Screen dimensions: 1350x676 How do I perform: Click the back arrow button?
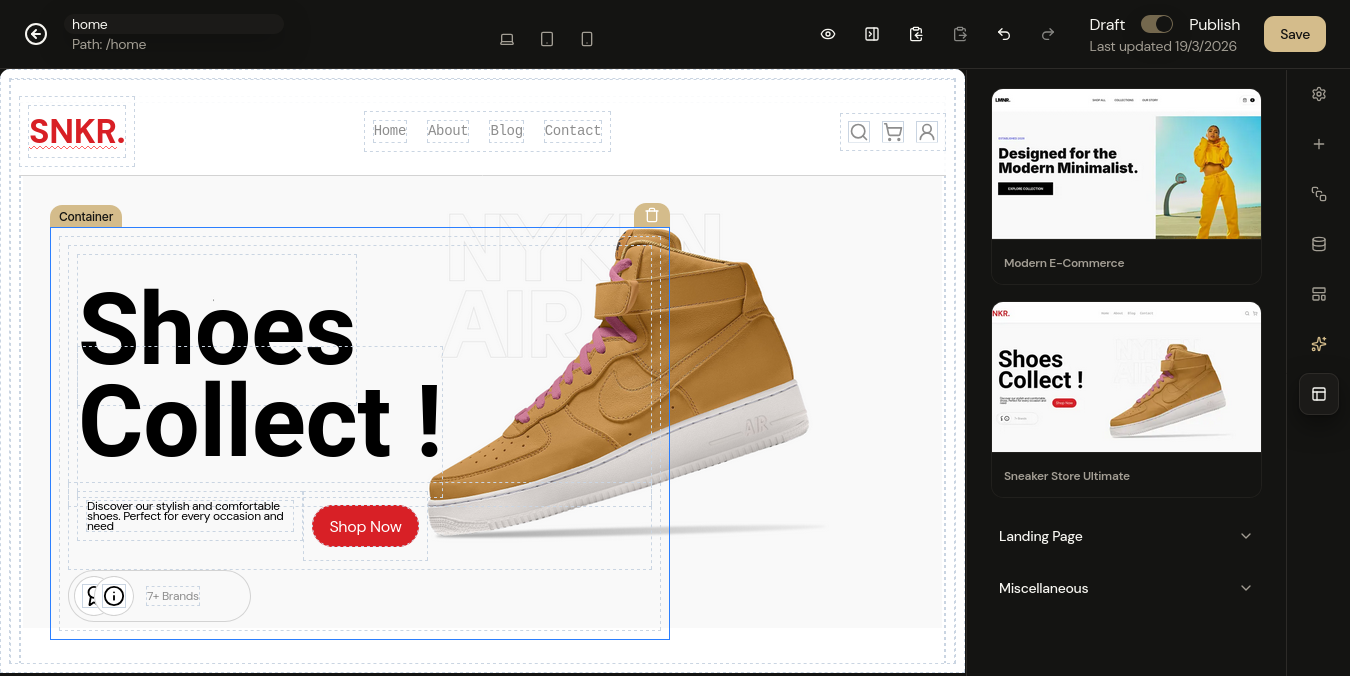pos(36,34)
